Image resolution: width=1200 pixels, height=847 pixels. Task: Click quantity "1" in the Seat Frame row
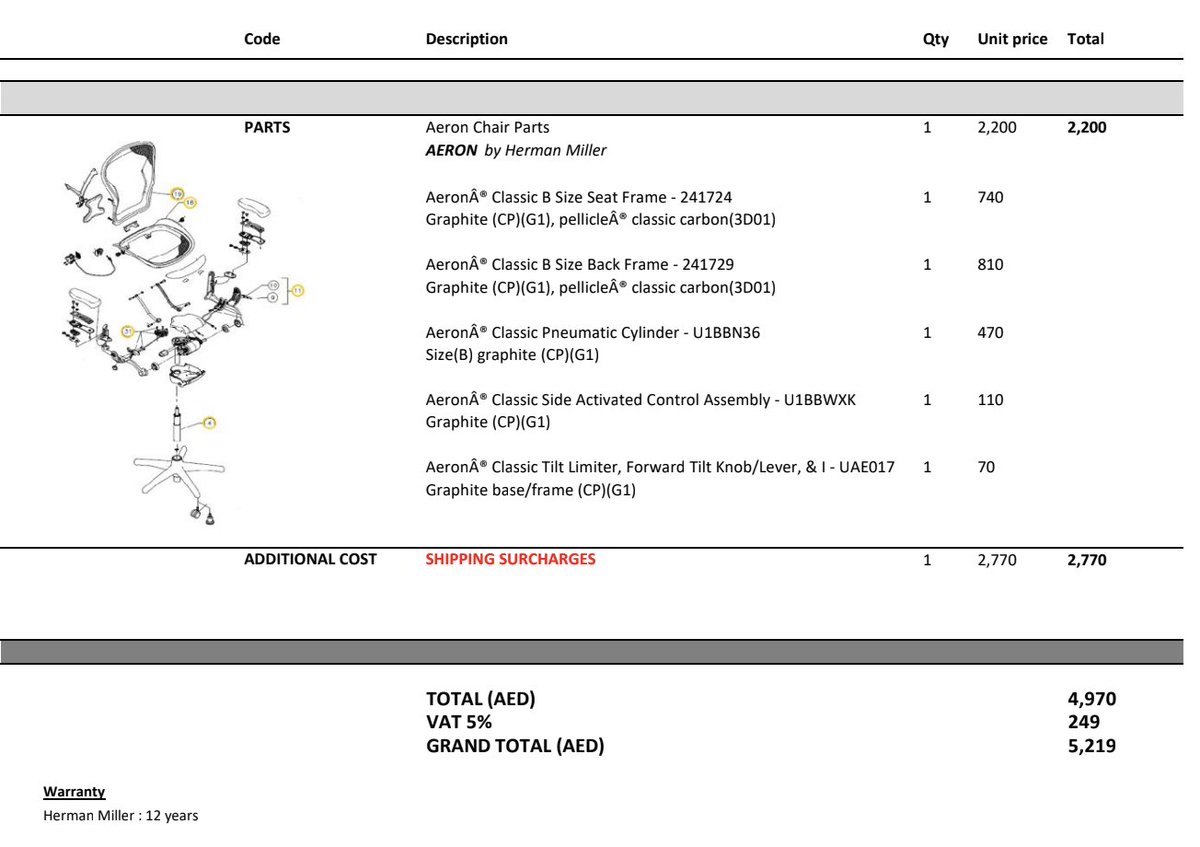click(927, 198)
